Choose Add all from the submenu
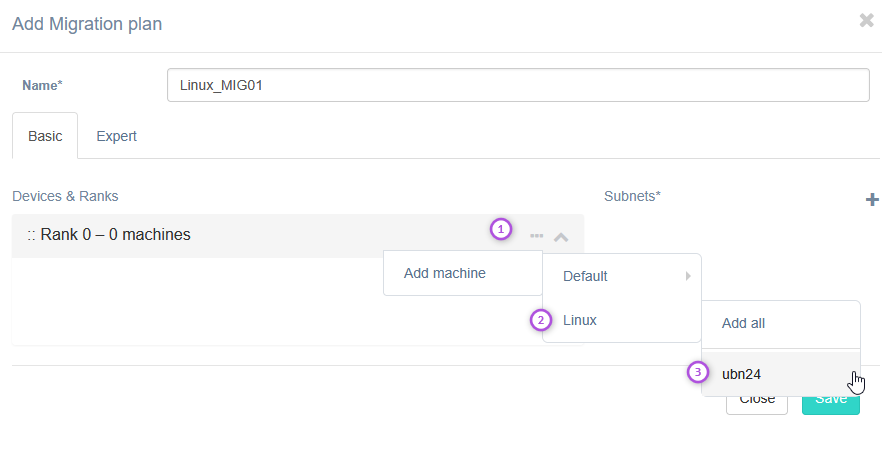 tap(743, 323)
